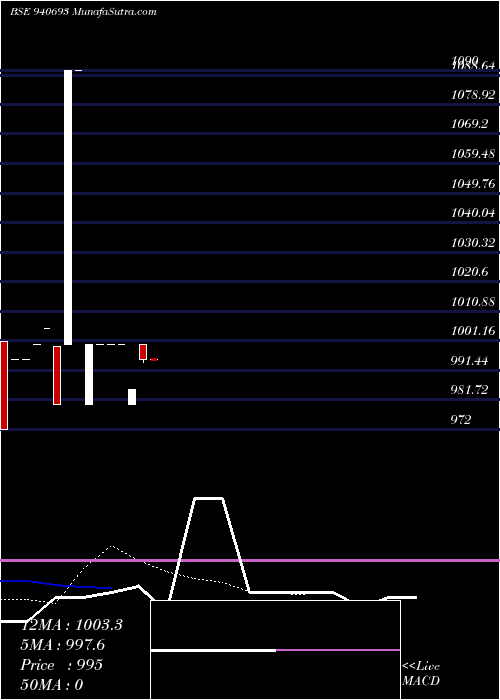Click the 1059.48 price level label

[473, 154]
